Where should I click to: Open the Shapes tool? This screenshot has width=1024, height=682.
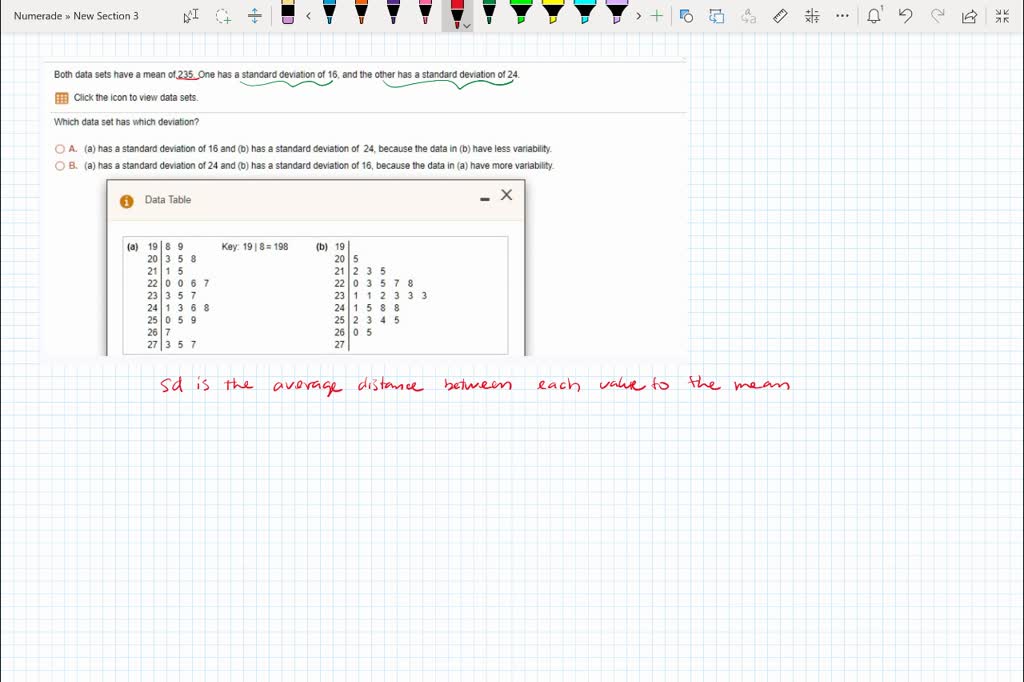coord(686,16)
